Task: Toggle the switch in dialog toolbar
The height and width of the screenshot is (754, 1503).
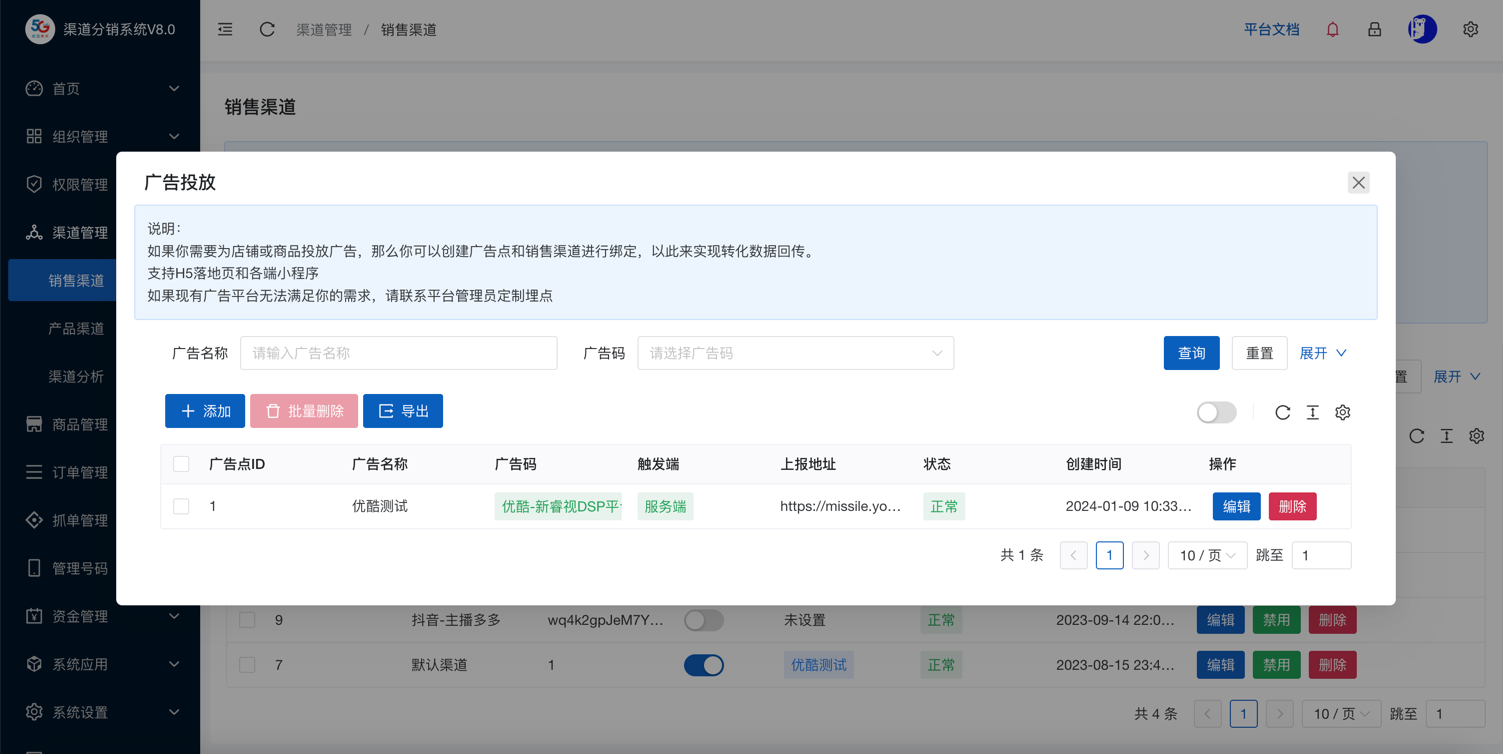Action: [1216, 412]
